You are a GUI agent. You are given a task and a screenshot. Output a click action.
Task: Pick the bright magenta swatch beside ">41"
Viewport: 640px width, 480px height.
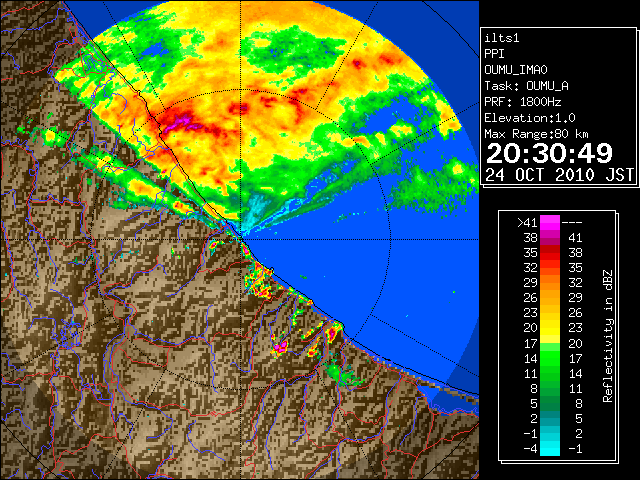coord(550,222)
